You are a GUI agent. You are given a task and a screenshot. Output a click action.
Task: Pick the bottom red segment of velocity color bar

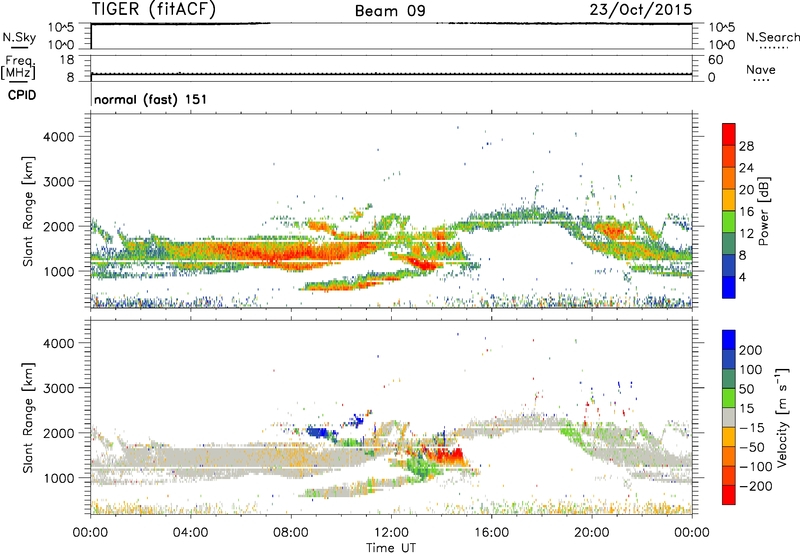coord(729,495)
